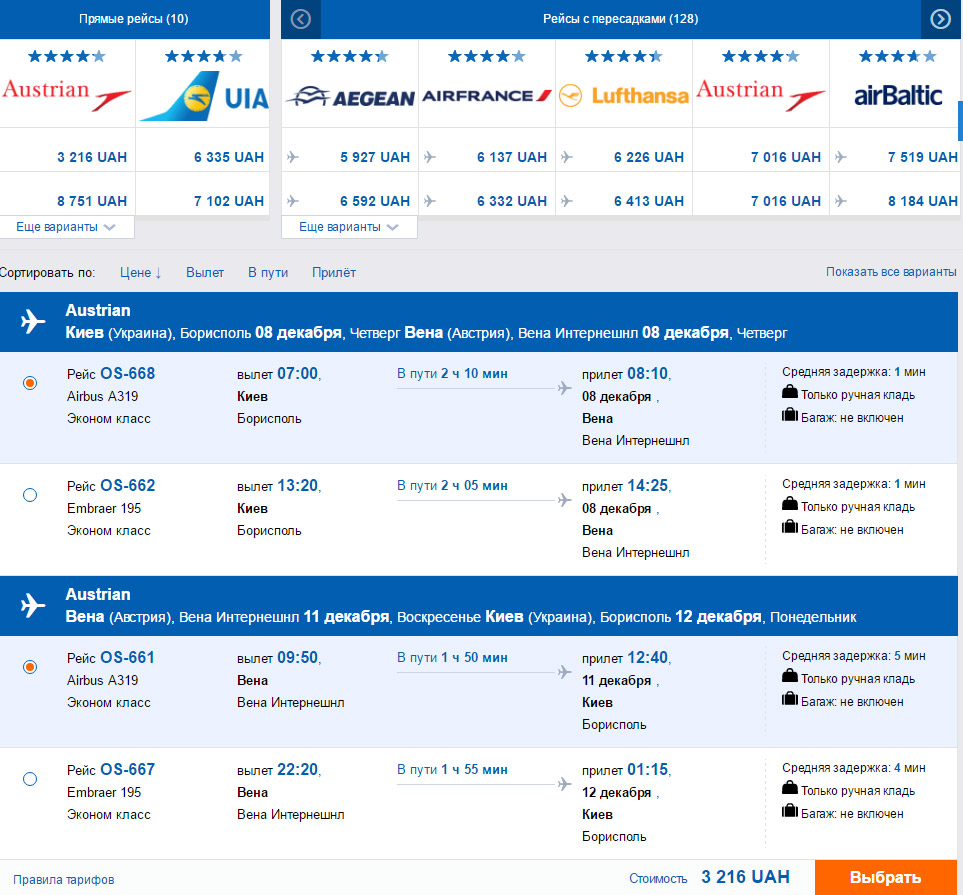Click the baggage icon for flight OS-667
Viewport: 963px width, 895px height.
point(790,810)
